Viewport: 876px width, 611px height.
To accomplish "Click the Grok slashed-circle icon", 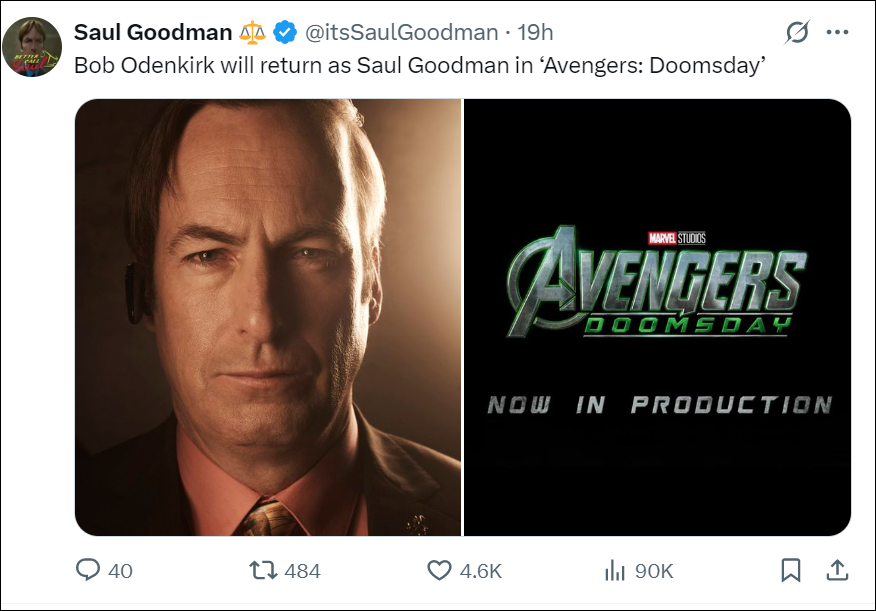I will 797,33.
